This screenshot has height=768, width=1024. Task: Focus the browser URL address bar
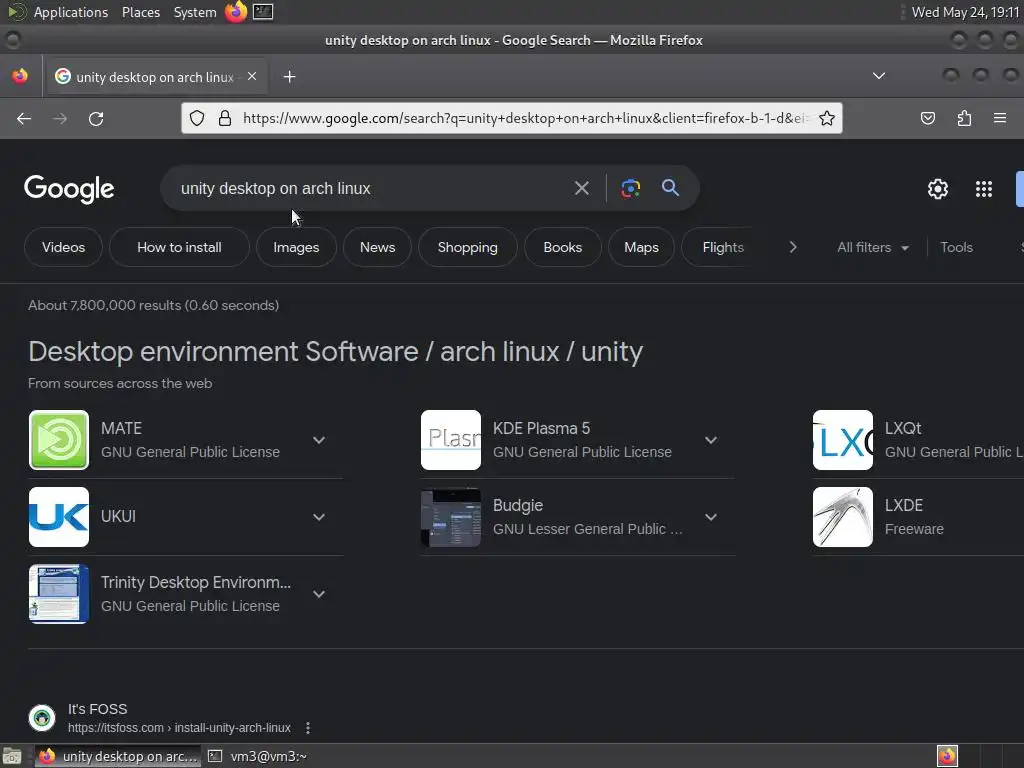pos(526,118)
